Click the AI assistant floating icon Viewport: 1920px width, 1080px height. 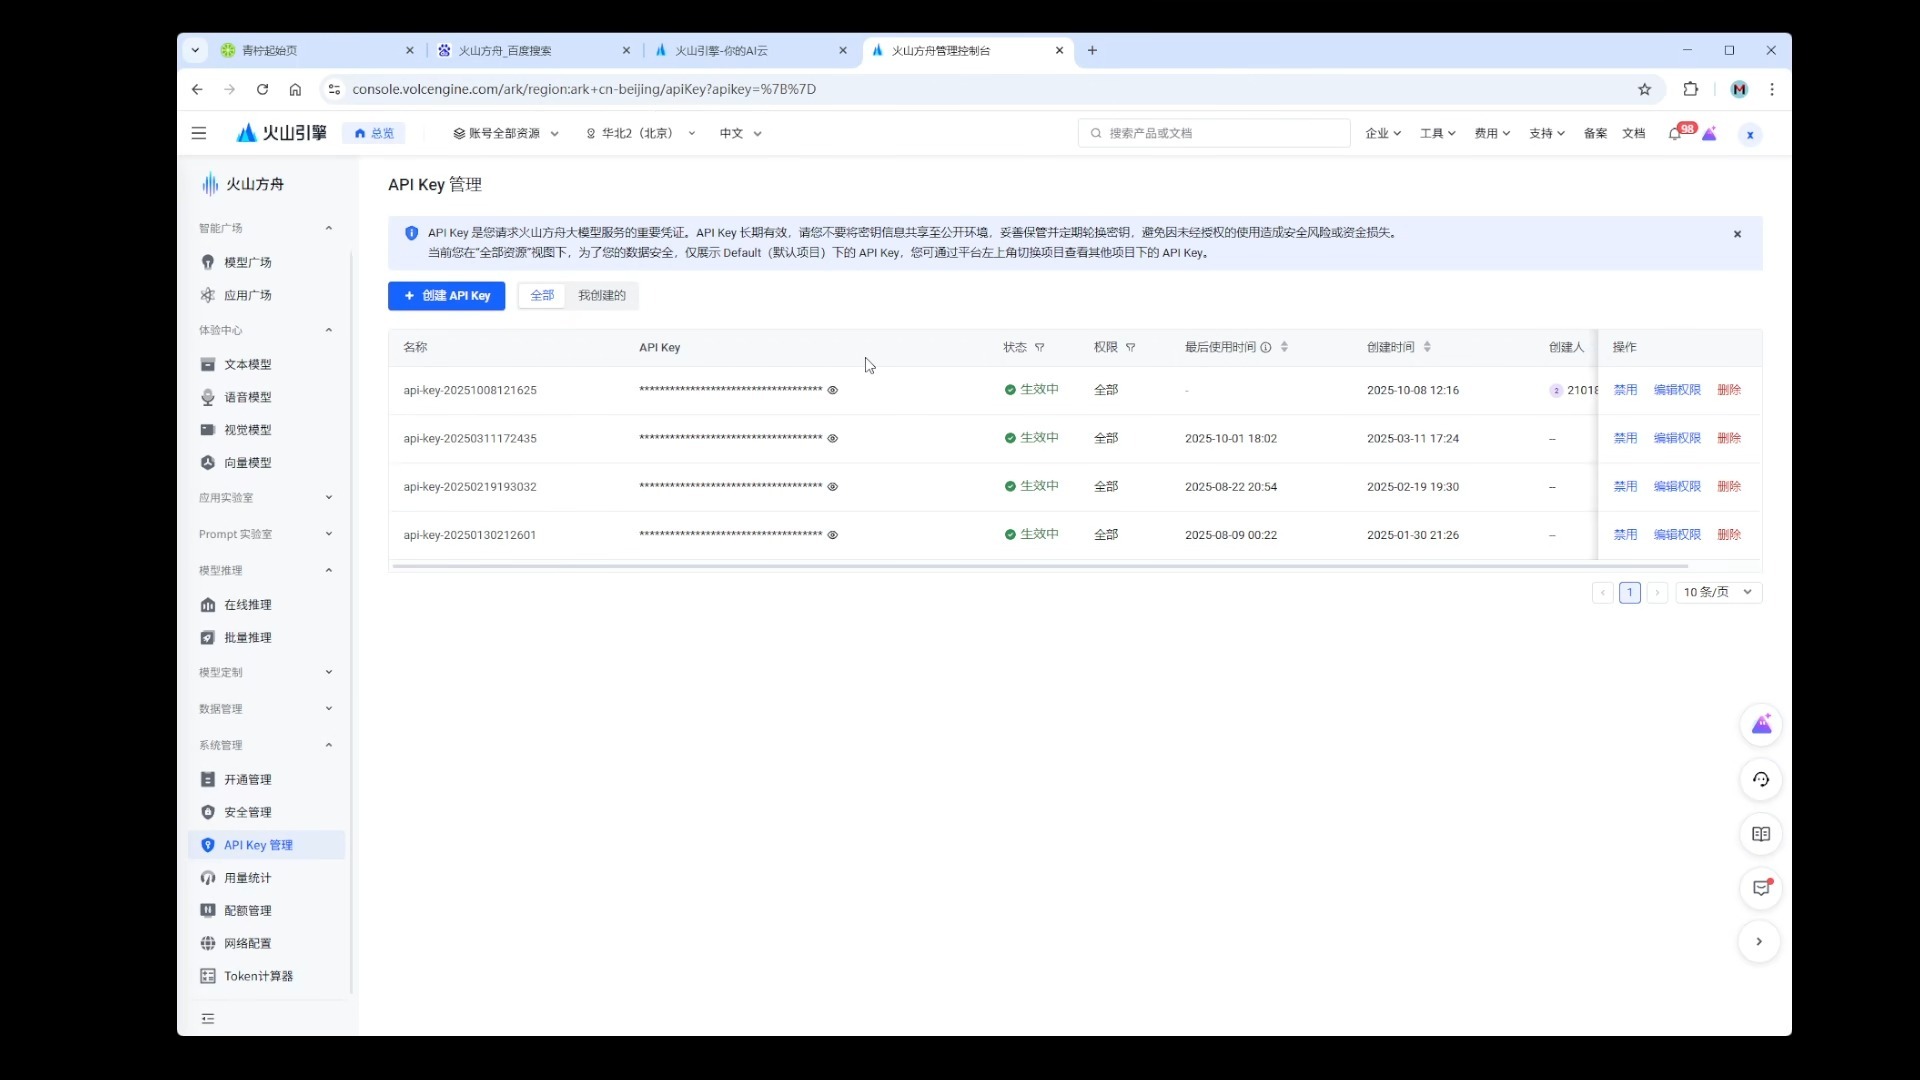coord(1761,725)
